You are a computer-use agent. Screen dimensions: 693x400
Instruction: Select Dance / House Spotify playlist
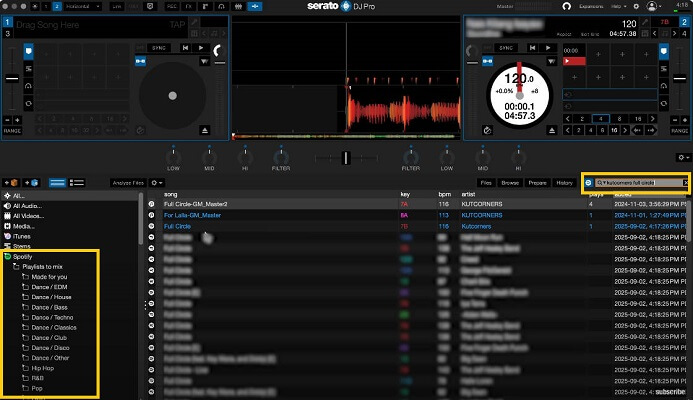[51, 297]
